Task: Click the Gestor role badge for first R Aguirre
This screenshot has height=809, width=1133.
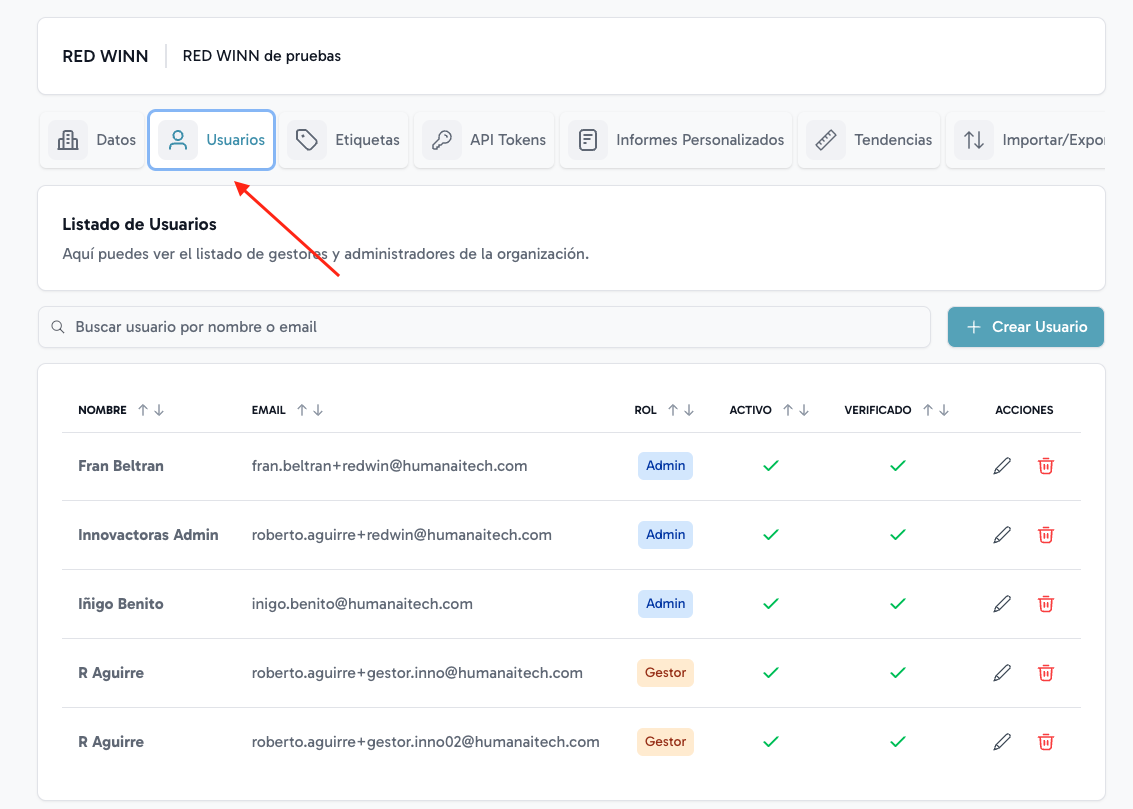Action: pos(665,673)
